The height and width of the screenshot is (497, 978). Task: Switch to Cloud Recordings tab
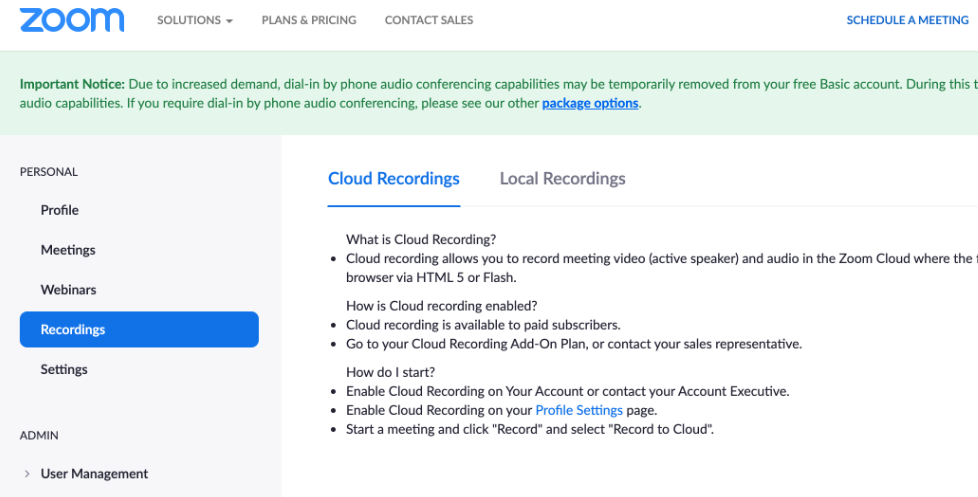[x=394, y=179]
